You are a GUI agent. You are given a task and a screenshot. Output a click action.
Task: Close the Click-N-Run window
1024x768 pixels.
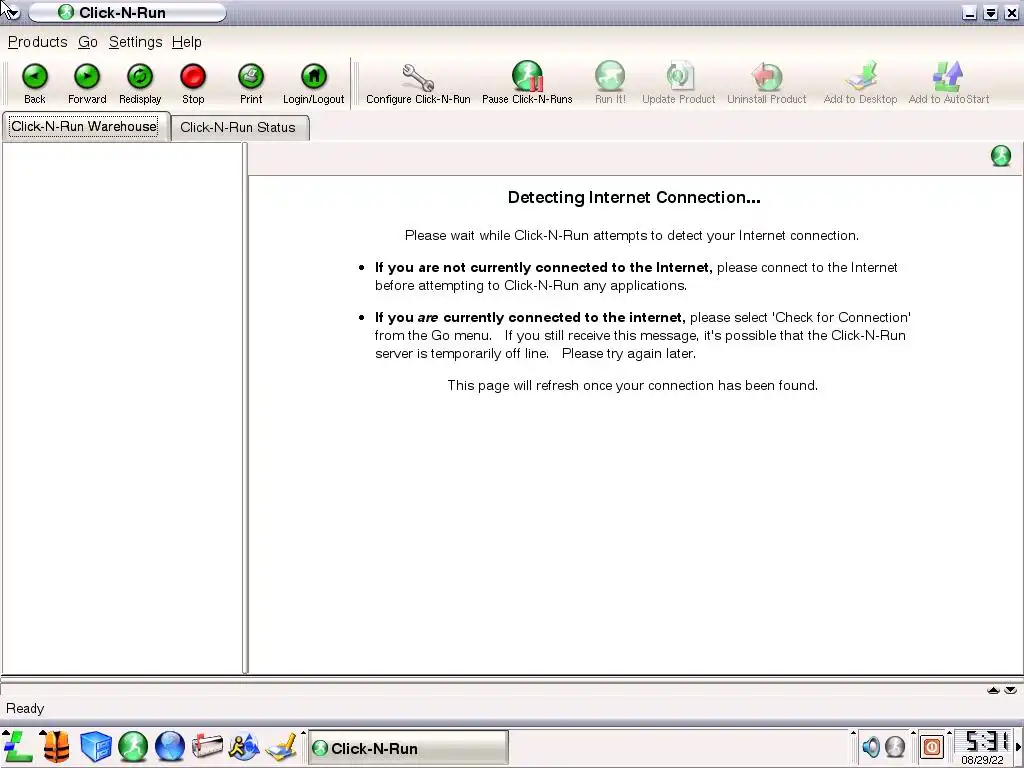coord(1012,13)
